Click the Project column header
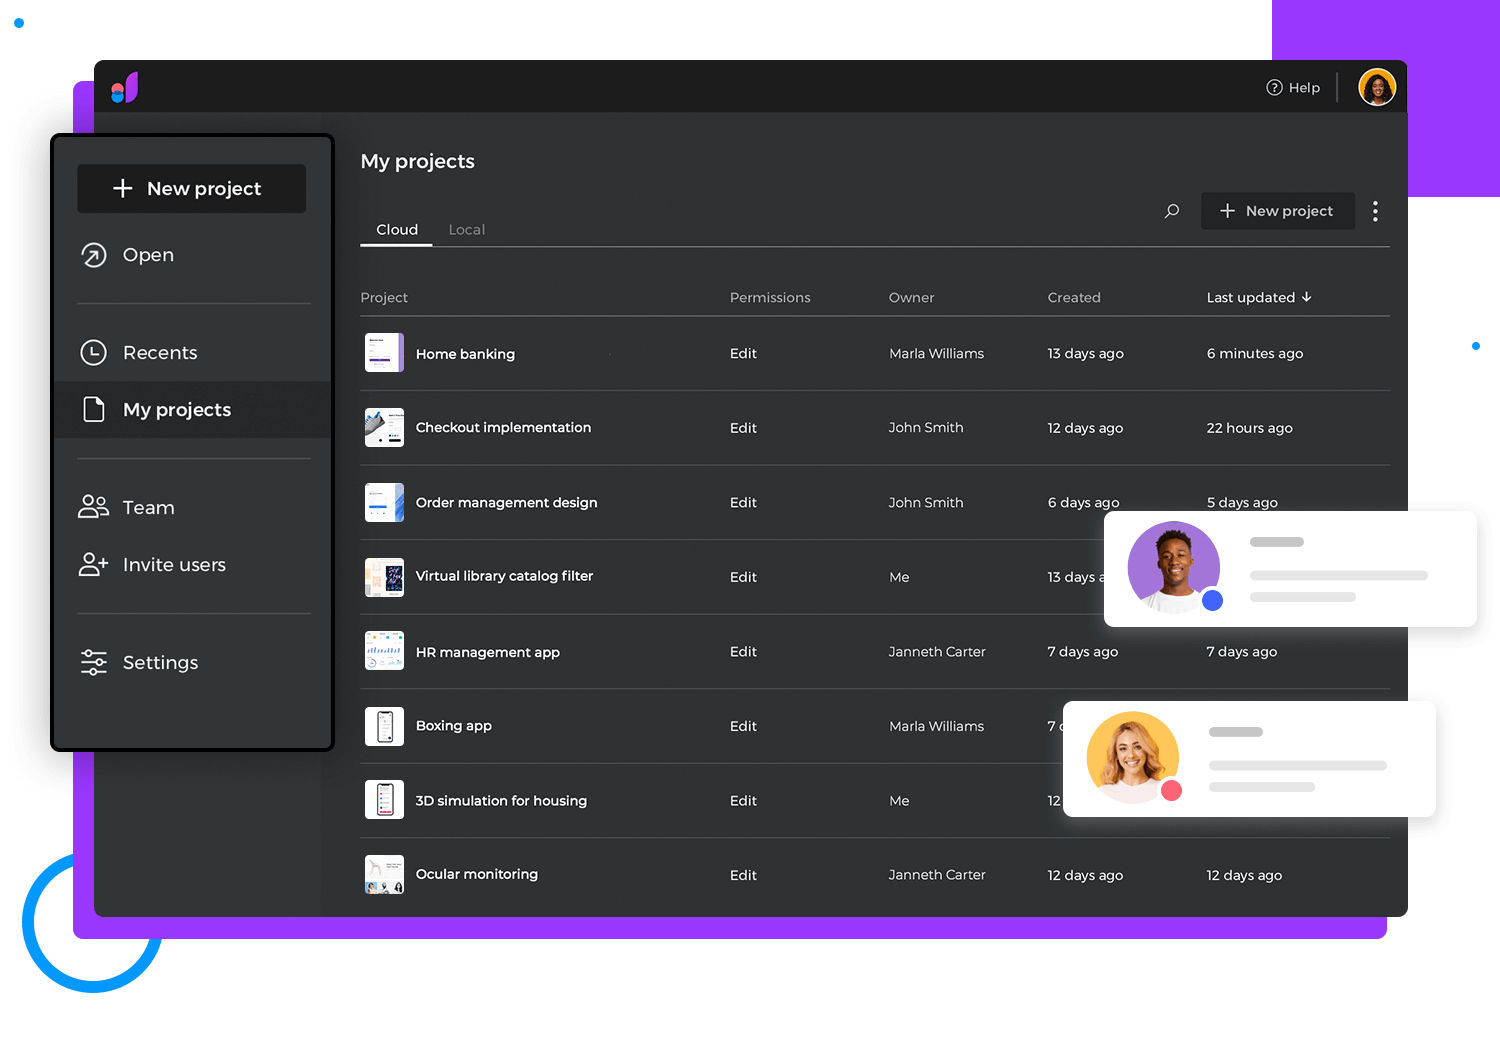Viewport: 1500px width, 1050px height. click(384, 298)
